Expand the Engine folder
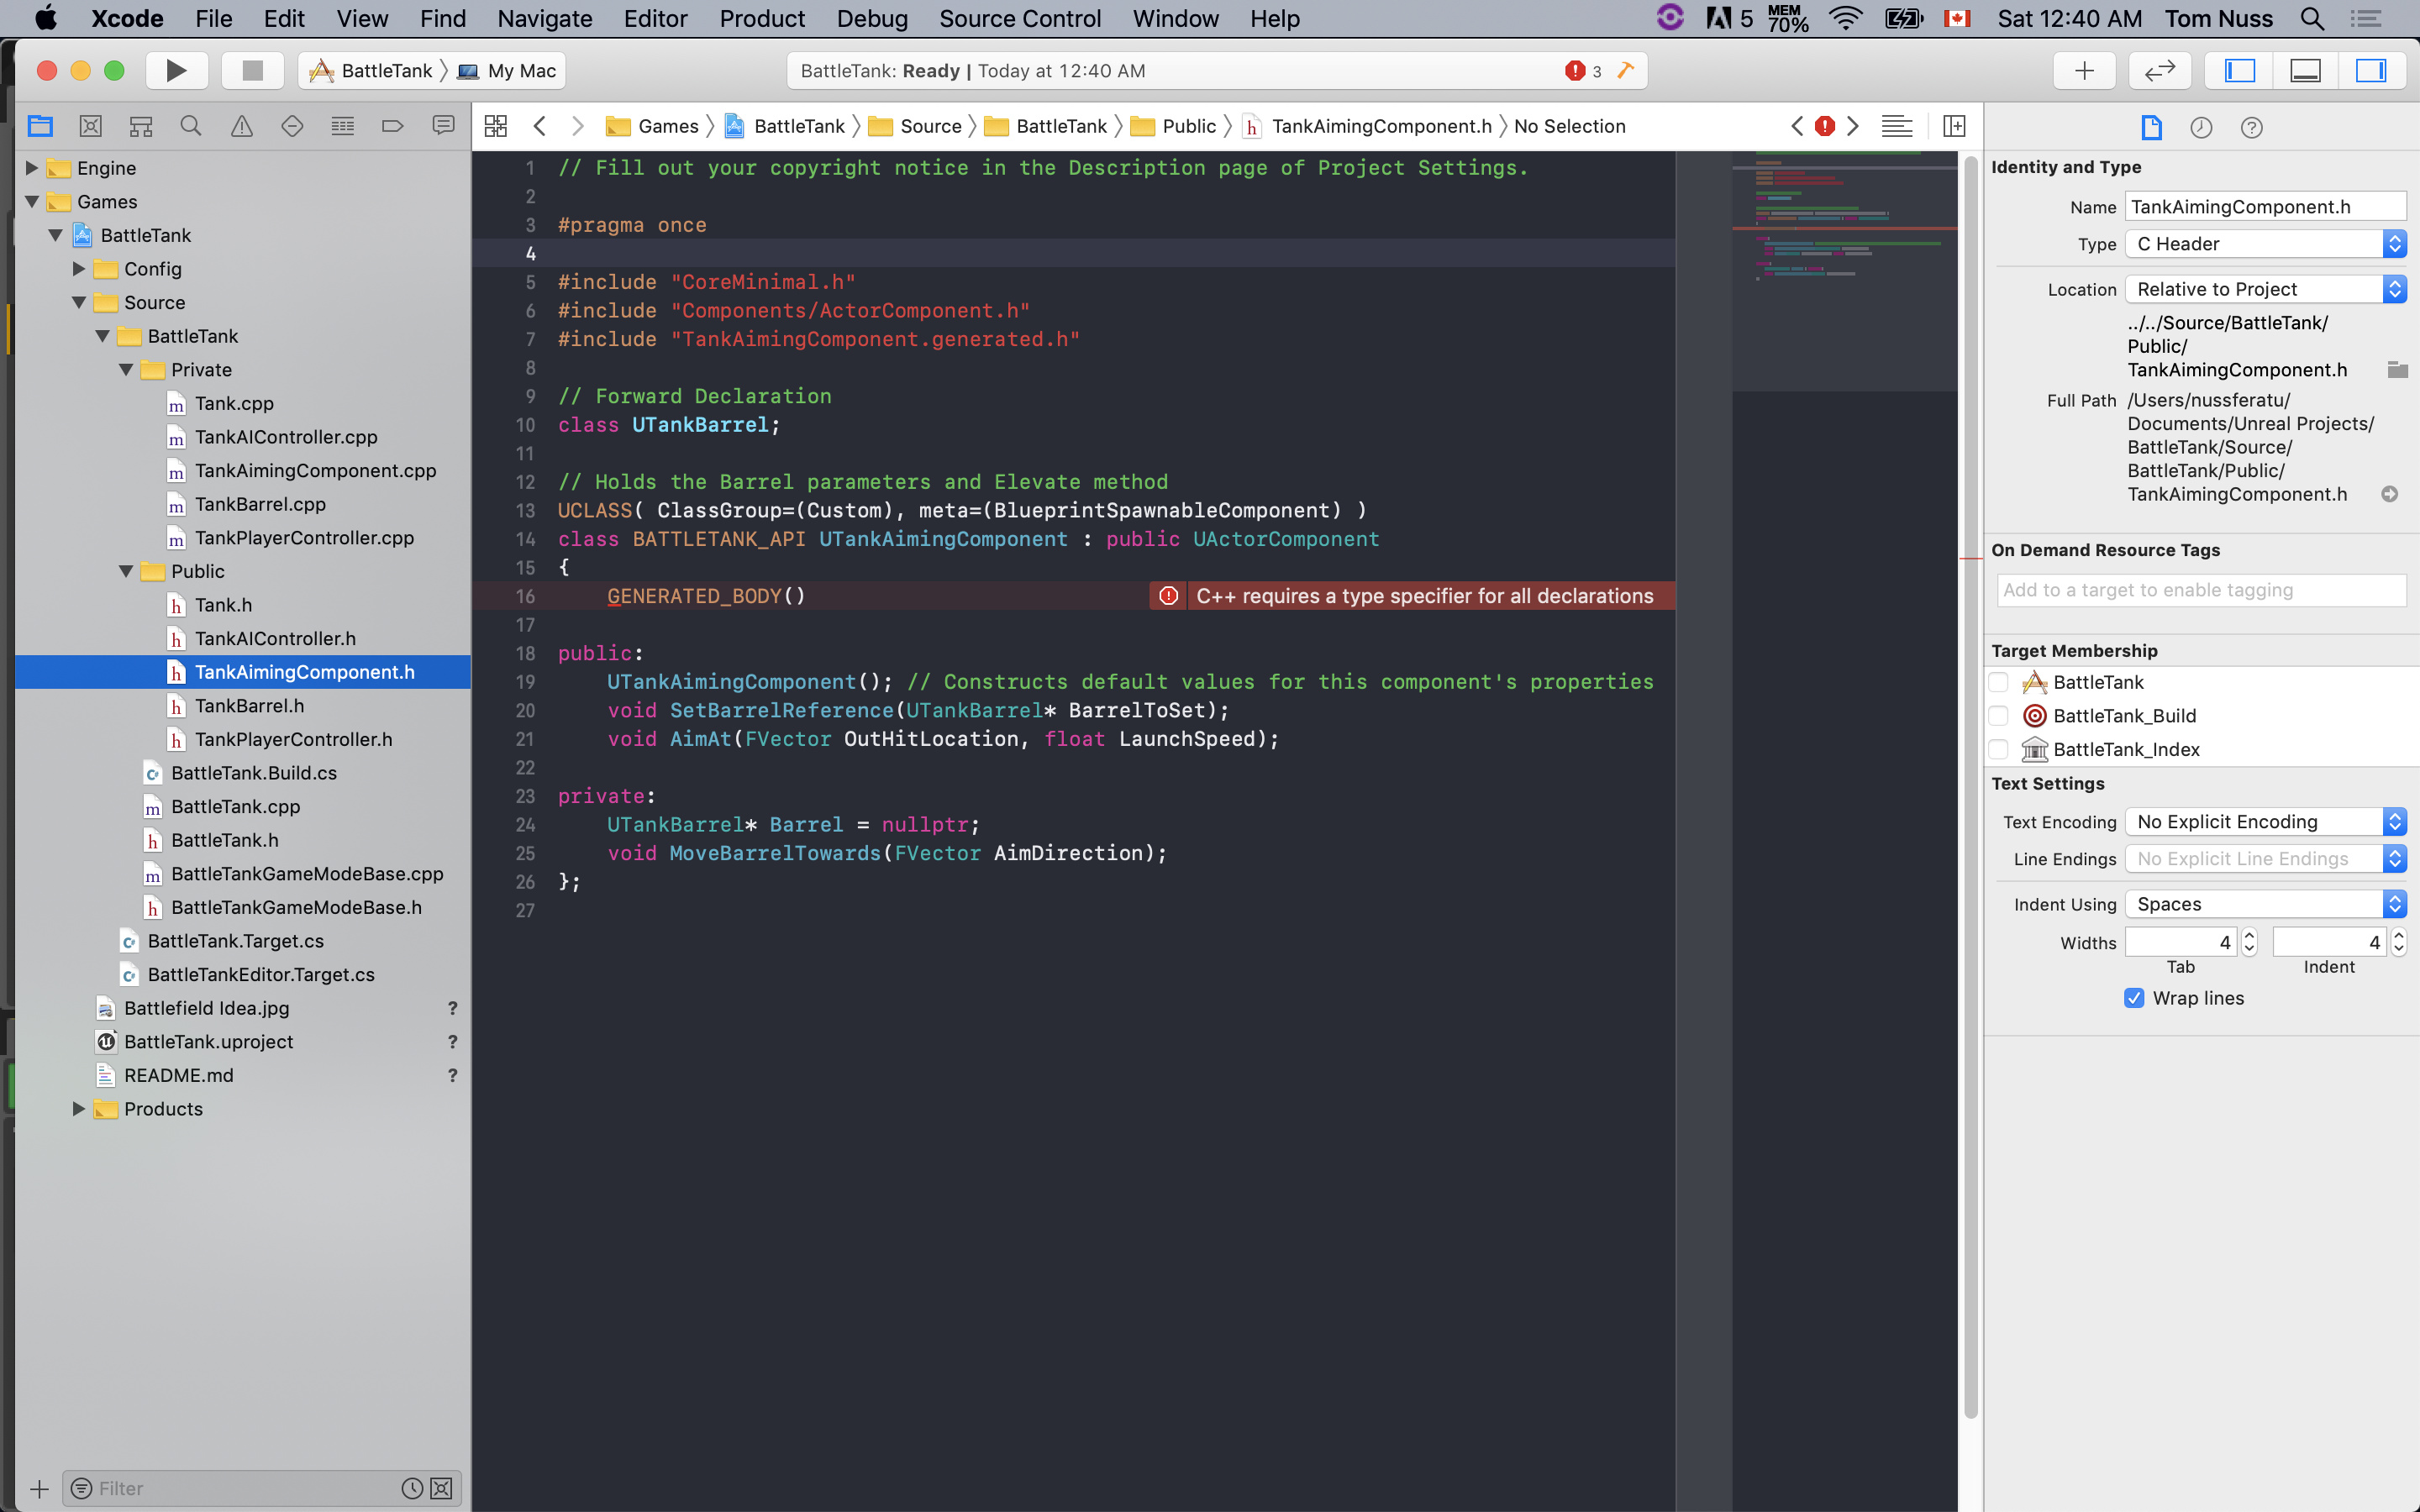2420x1512 pixels. [x=32, y=168]
